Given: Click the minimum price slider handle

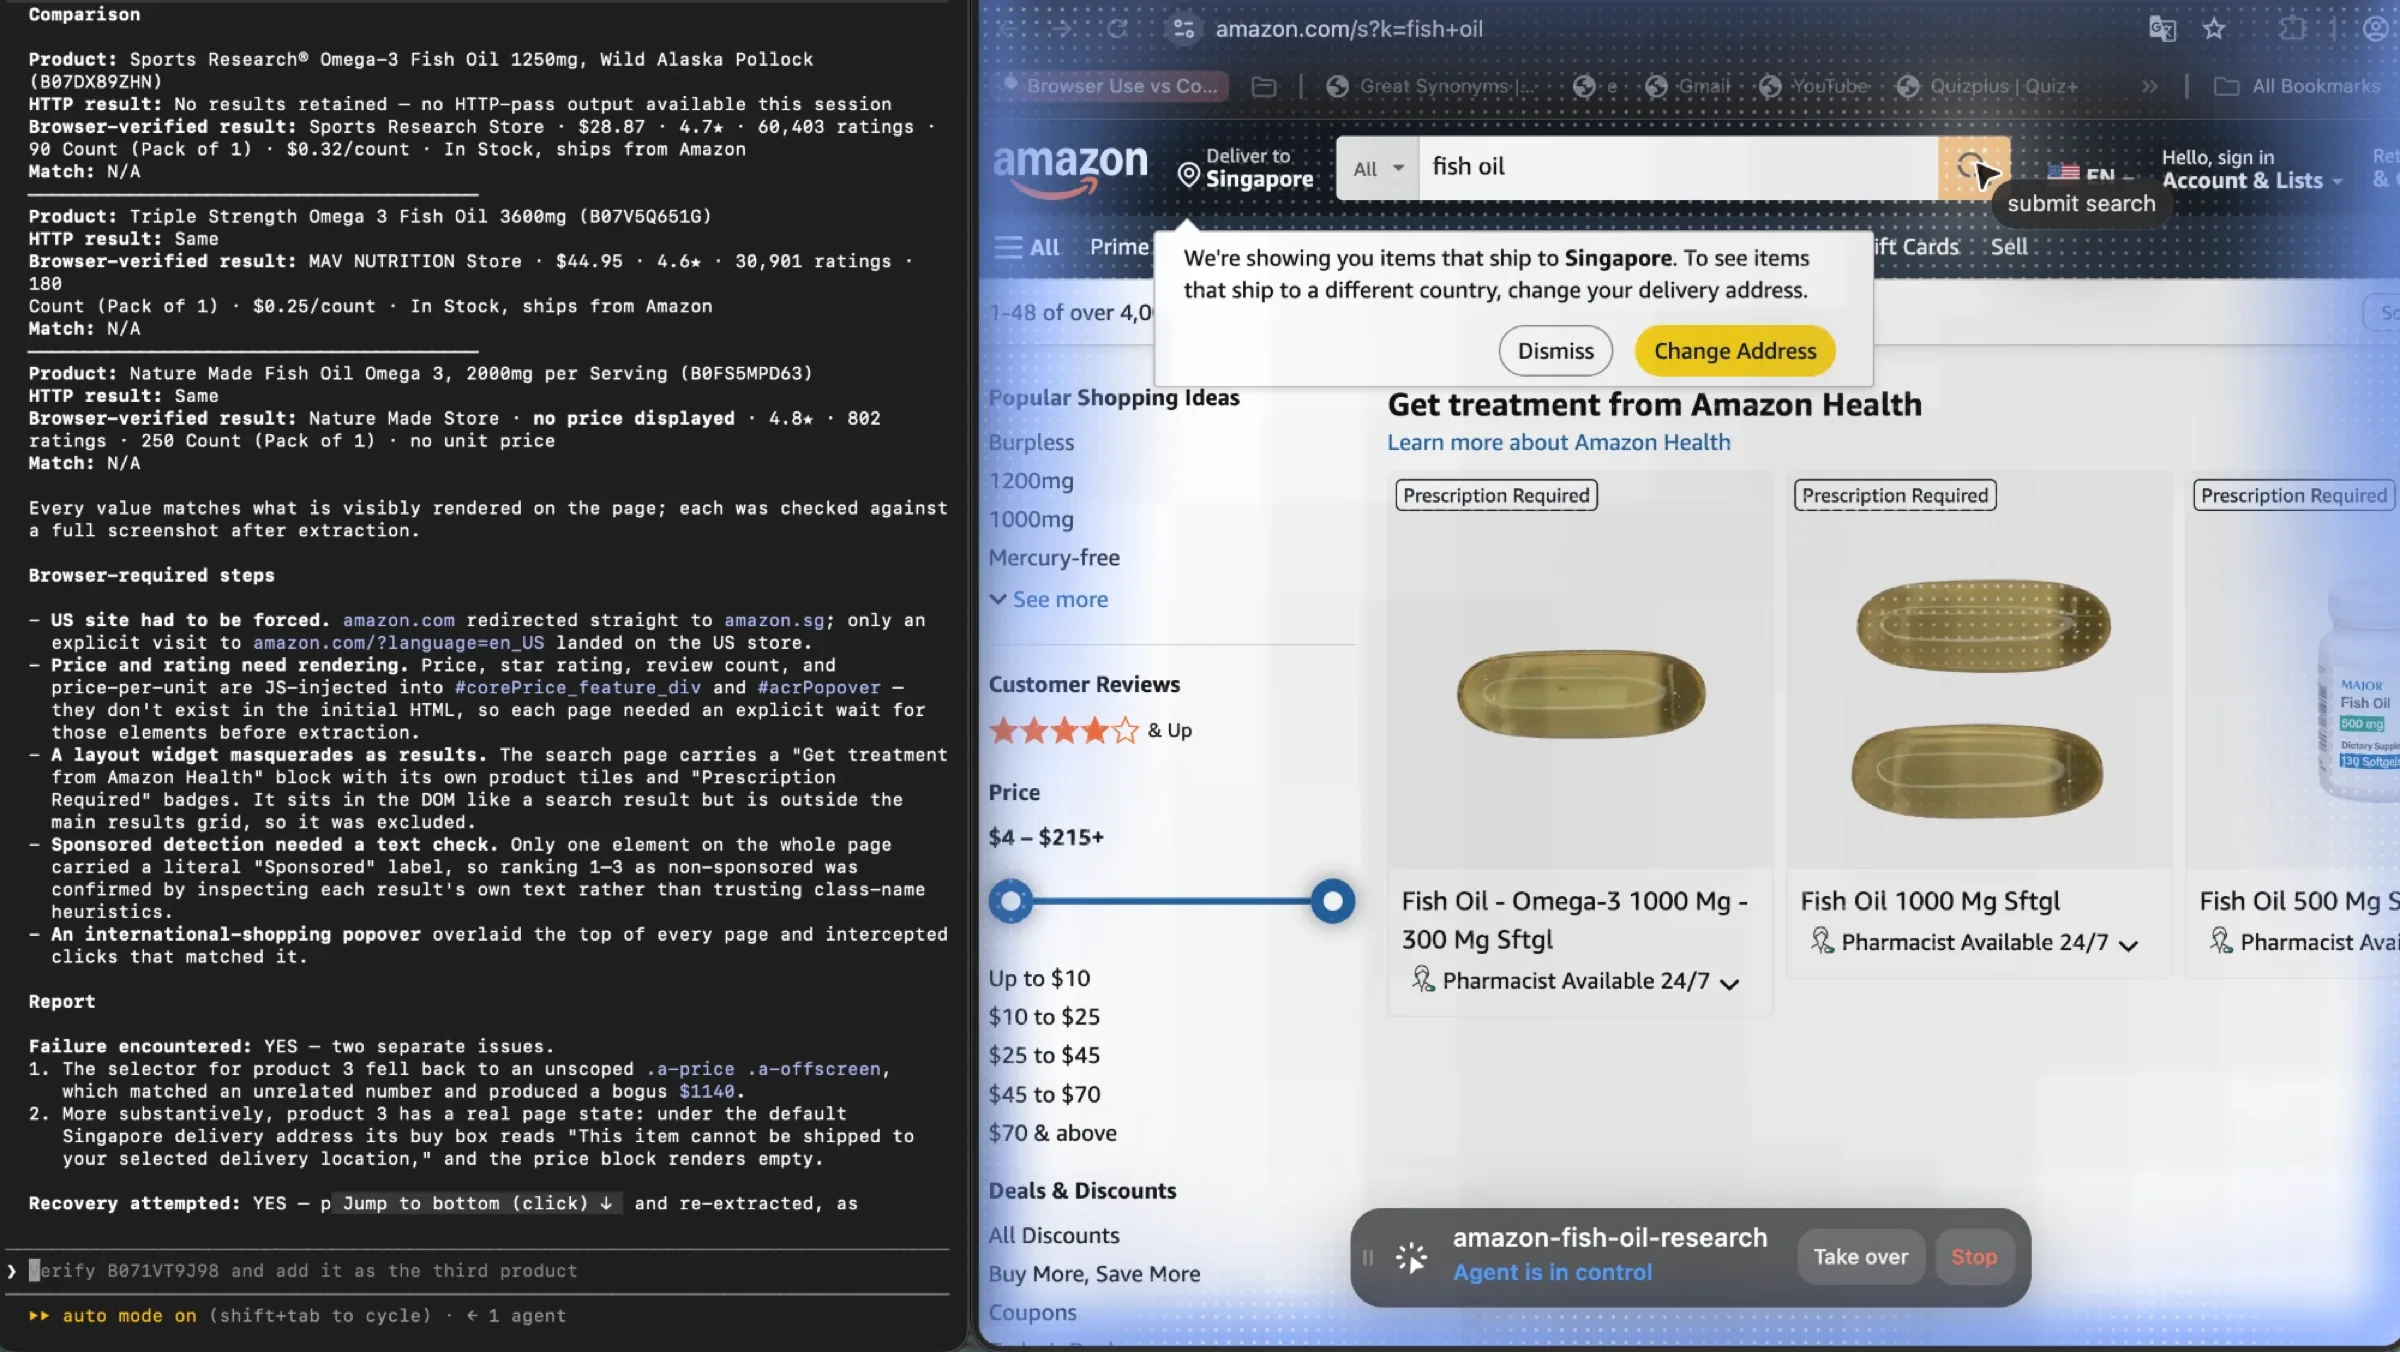Looking at the screenshot, I should [x=1011, y=901].
